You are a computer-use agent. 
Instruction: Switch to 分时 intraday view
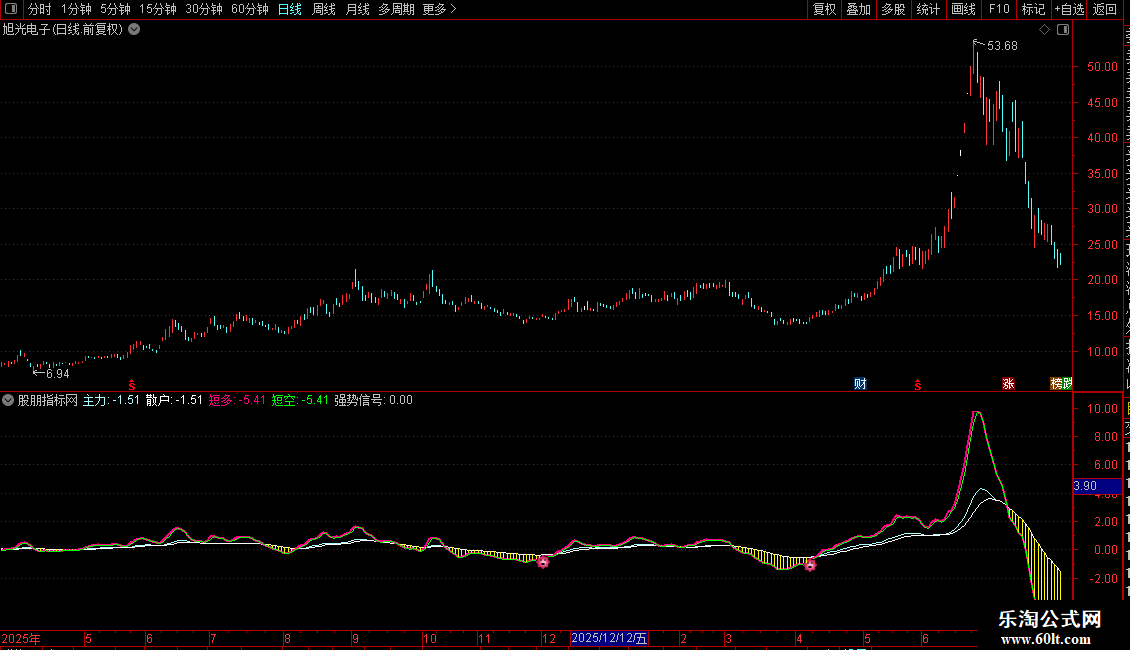[x=40, y=9]
